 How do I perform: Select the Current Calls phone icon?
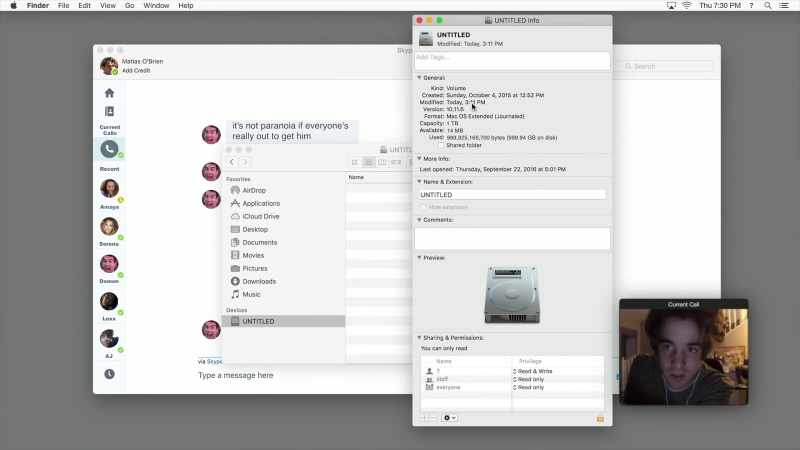point(109,149)
